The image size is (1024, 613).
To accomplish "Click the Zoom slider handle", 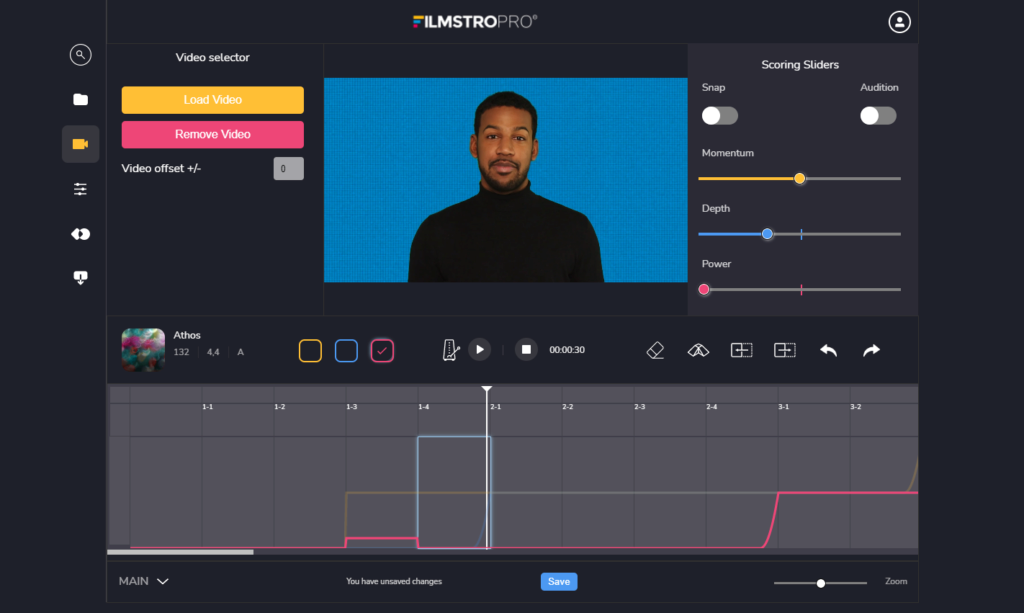I will 821,583.
